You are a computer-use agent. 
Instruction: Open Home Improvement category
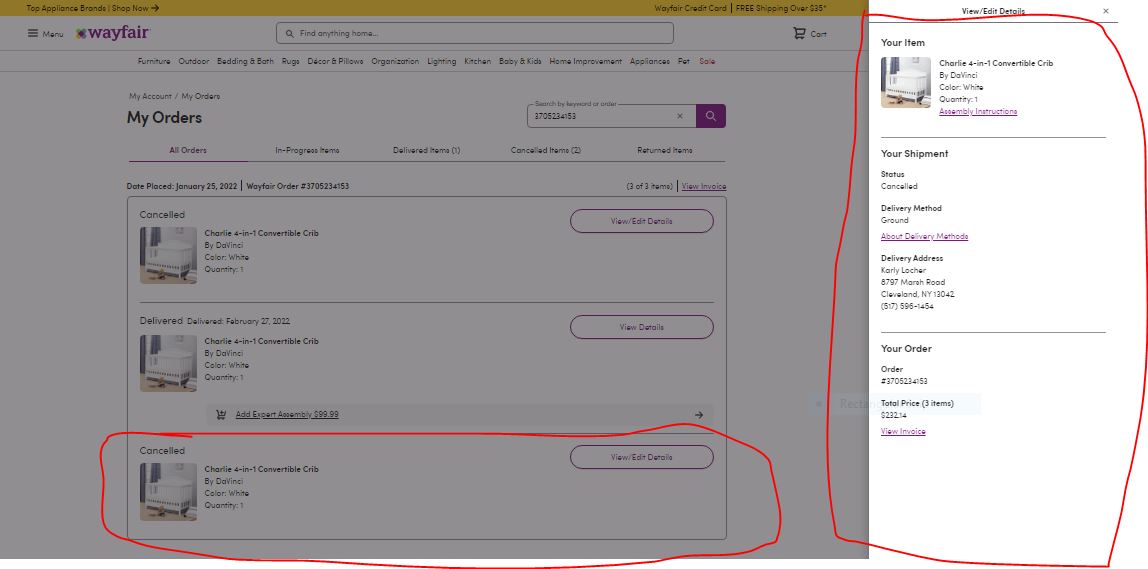click(x=586, y=62)
